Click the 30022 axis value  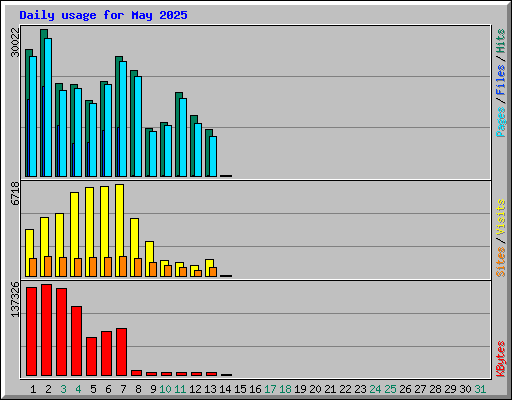[15, 42]
